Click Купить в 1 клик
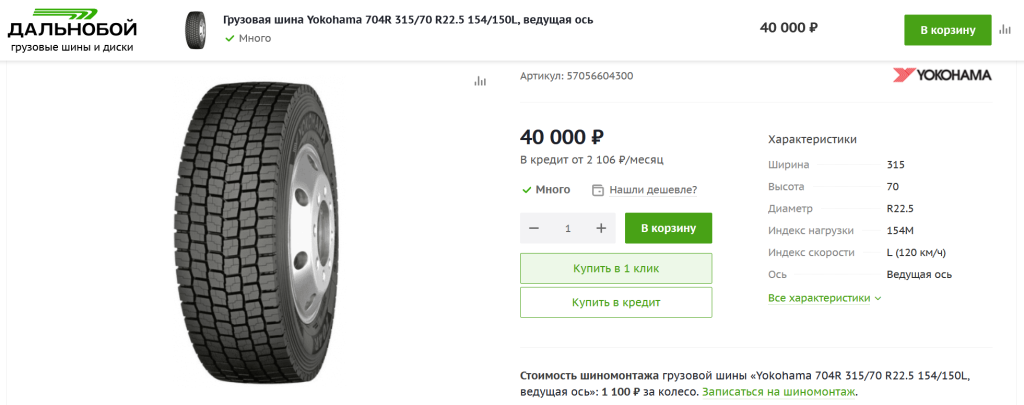The width and height of the screenshot is (1024, 405). 616,268
